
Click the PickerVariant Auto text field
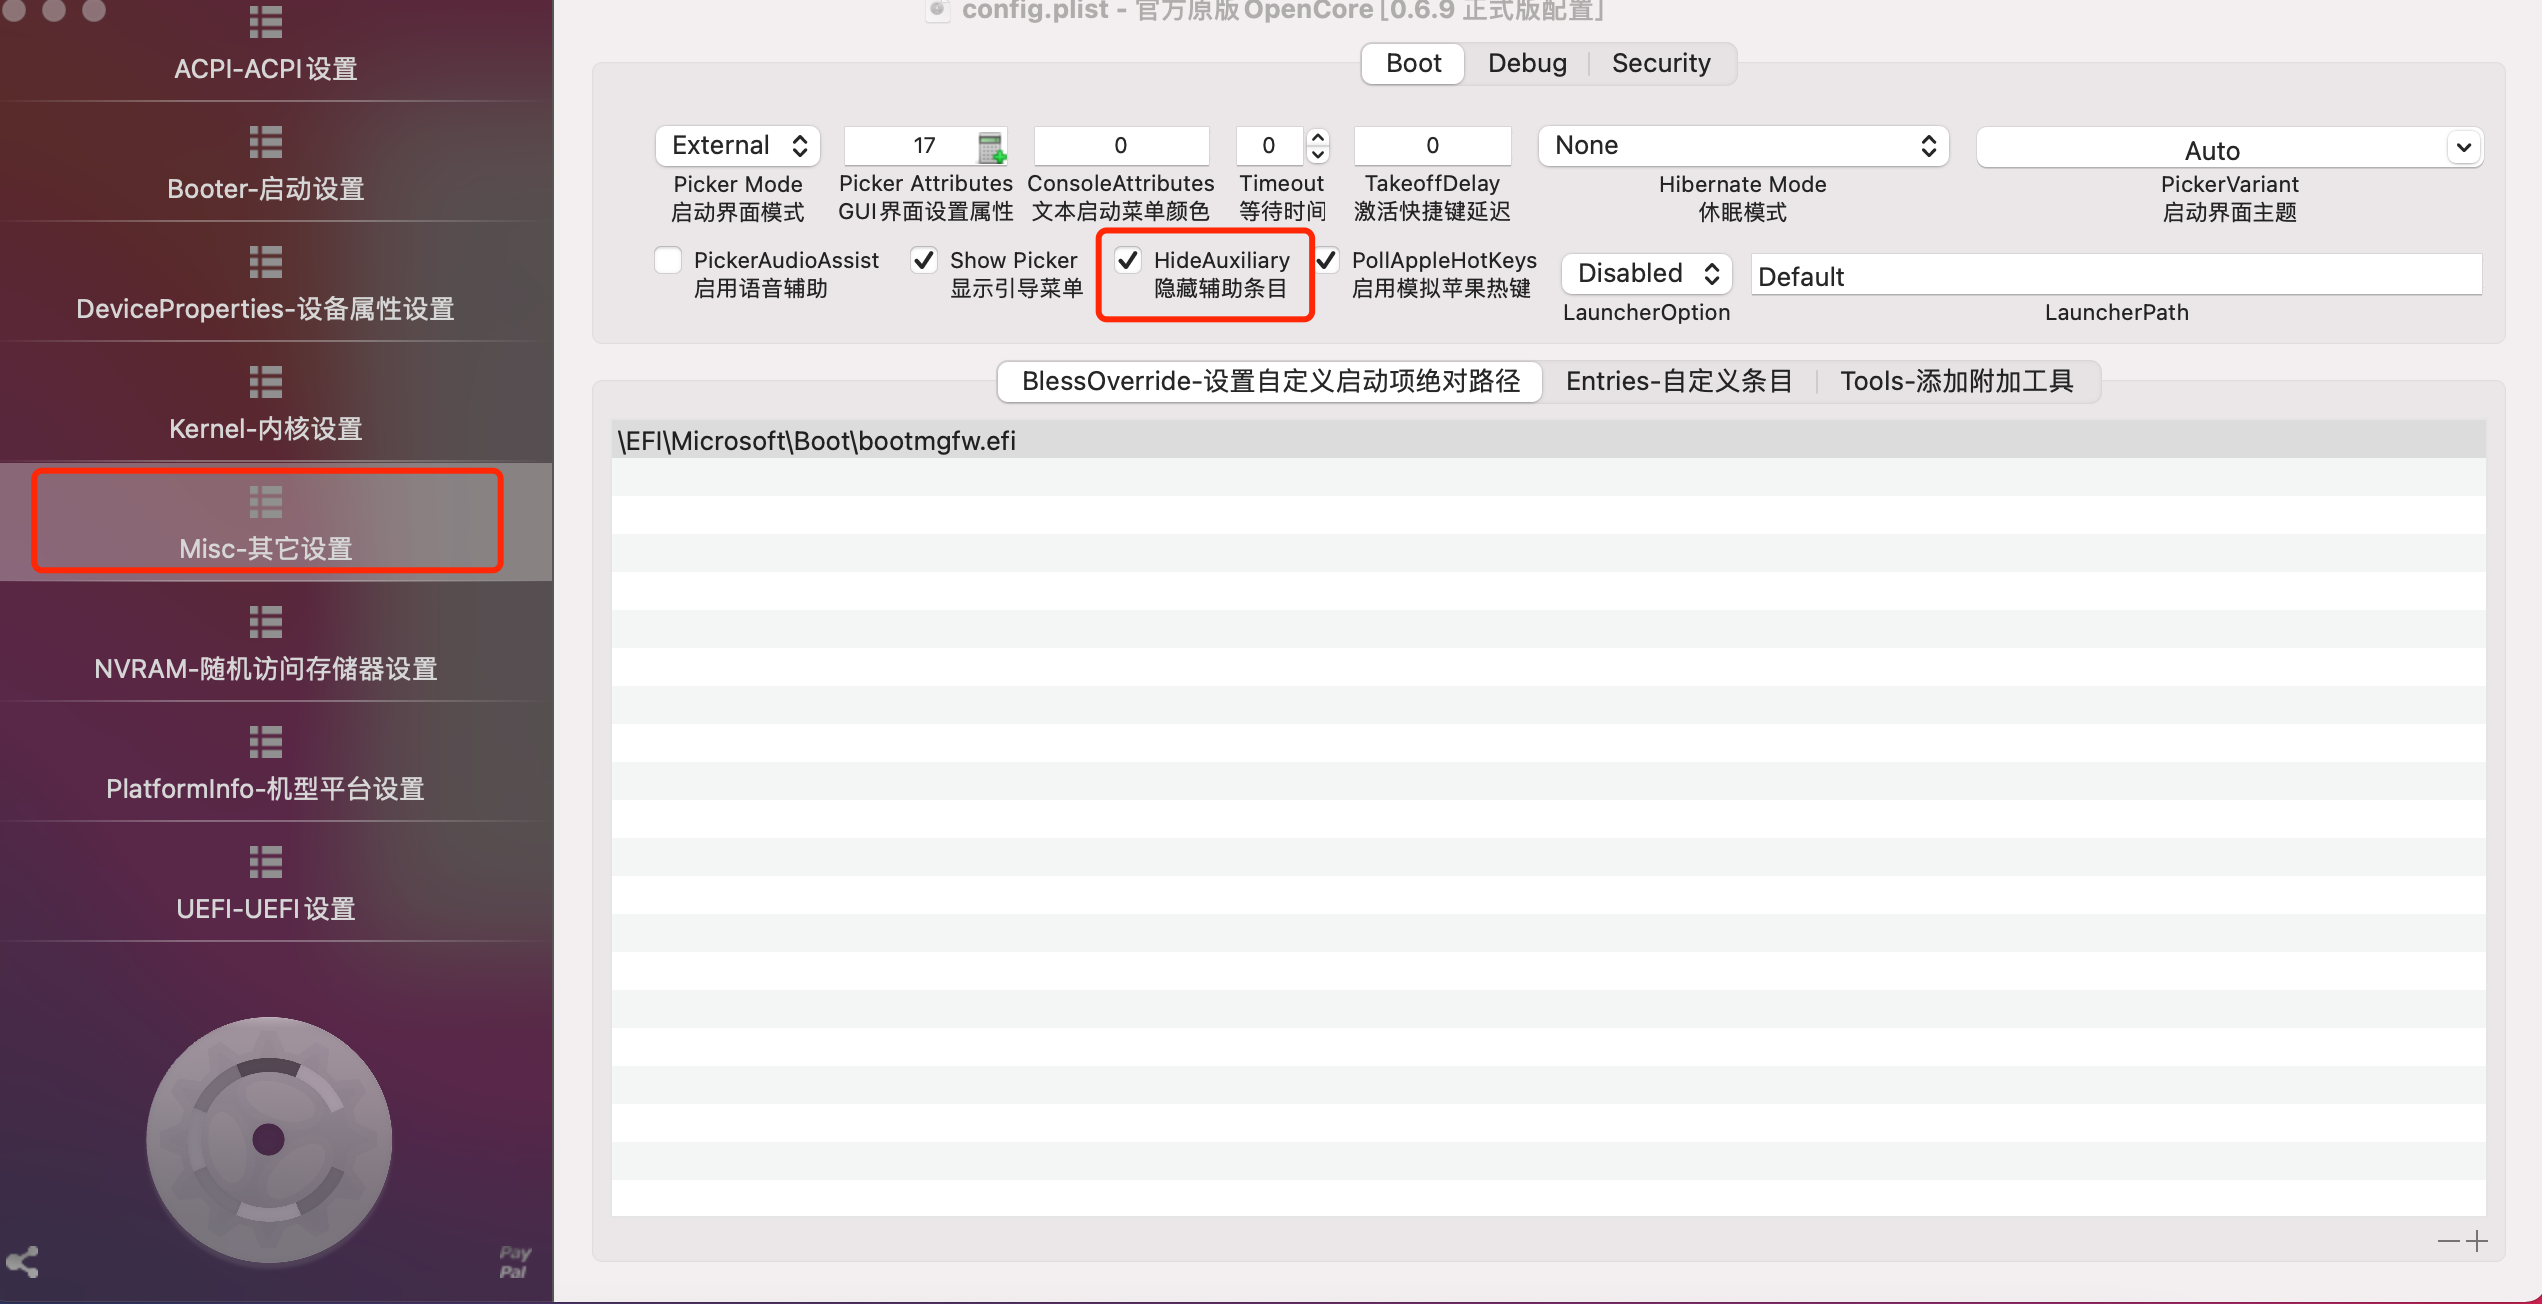tap(2212, 150)
